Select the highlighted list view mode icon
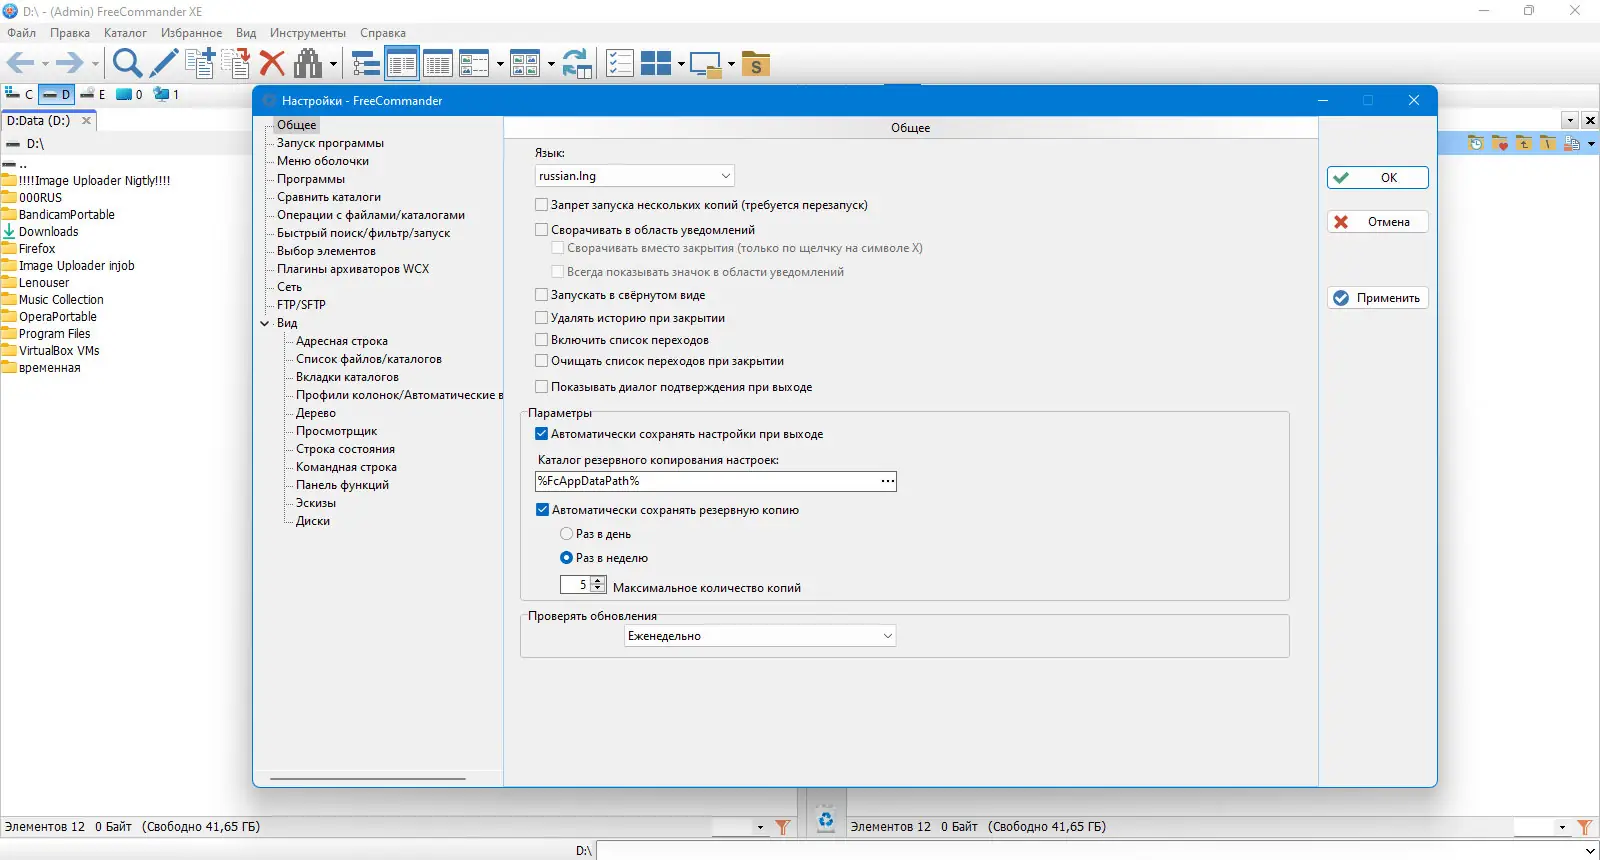1600x860 pixels. click(402, 64)
